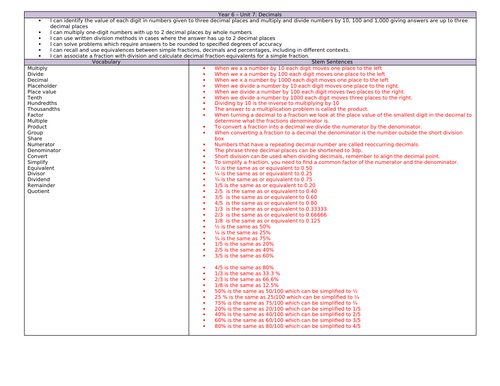The height and width of the screenshot is (386, 500).
Task: Click line '2/3 is the same as or equivalent to 0.66666'
Action: [271, 215]
